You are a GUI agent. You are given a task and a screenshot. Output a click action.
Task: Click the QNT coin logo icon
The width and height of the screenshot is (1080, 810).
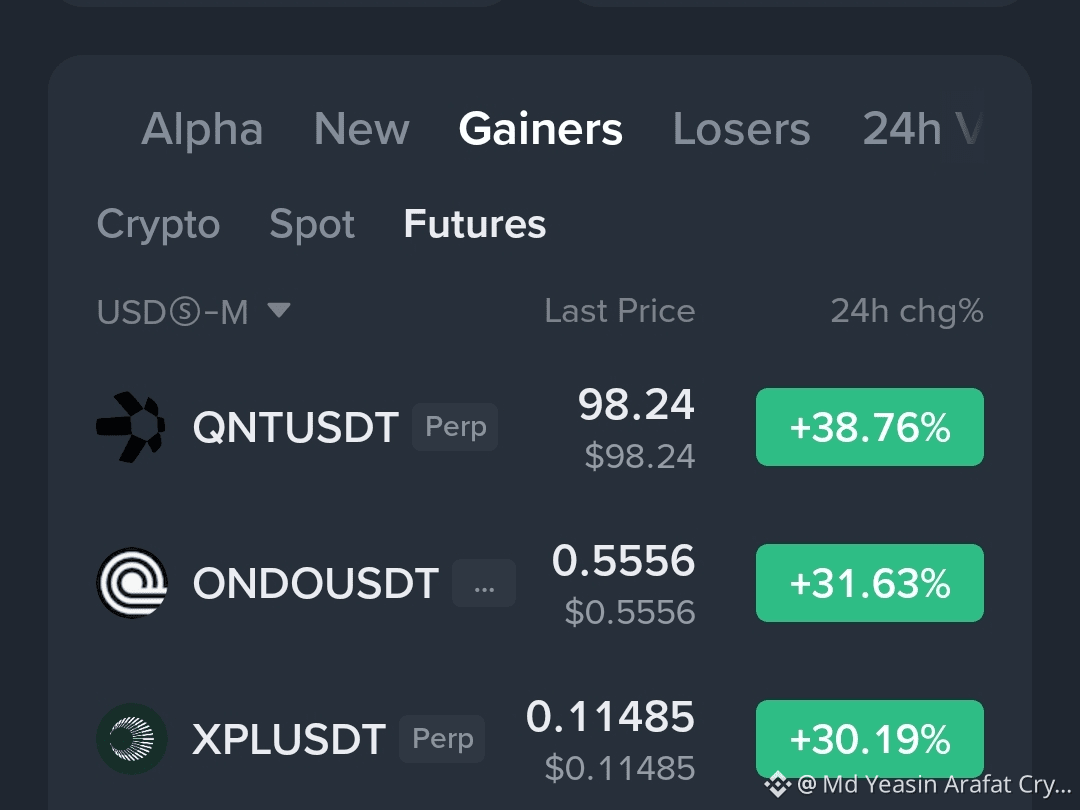tap(131, 427)
